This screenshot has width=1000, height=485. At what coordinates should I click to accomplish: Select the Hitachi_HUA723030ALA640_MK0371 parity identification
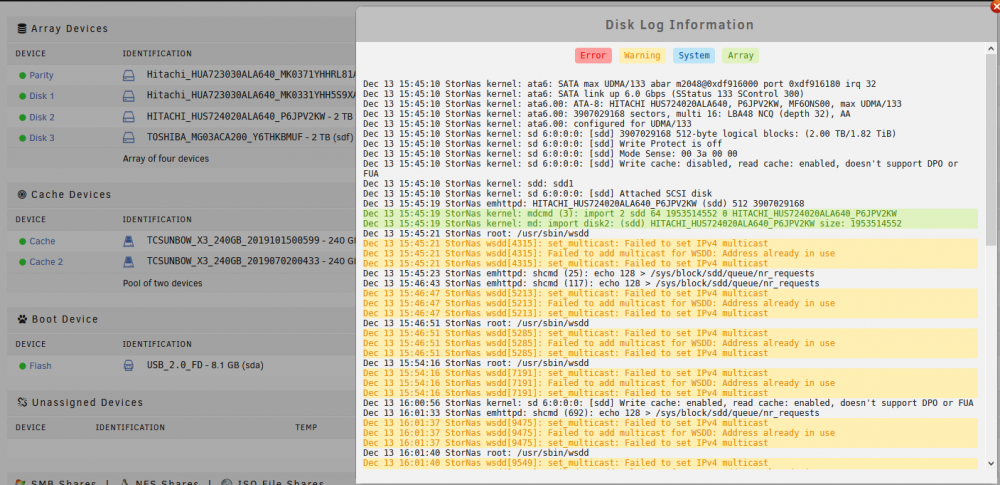[251, 75]
